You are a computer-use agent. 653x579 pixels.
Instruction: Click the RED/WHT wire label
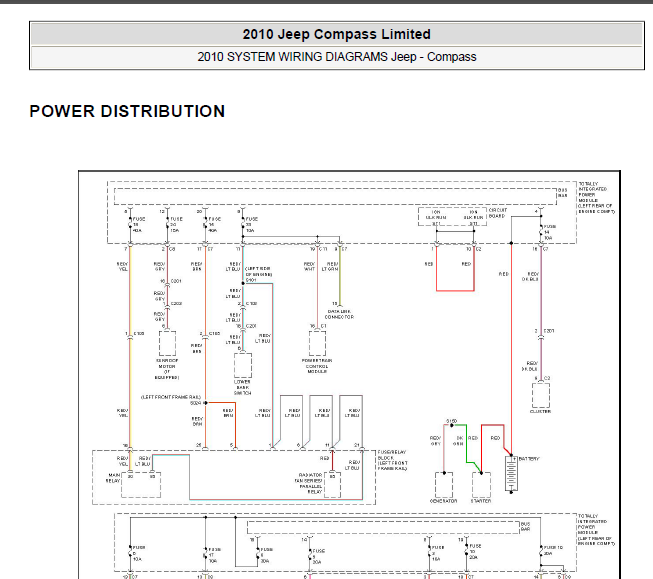pyautogui.click(x=309, y=267)
